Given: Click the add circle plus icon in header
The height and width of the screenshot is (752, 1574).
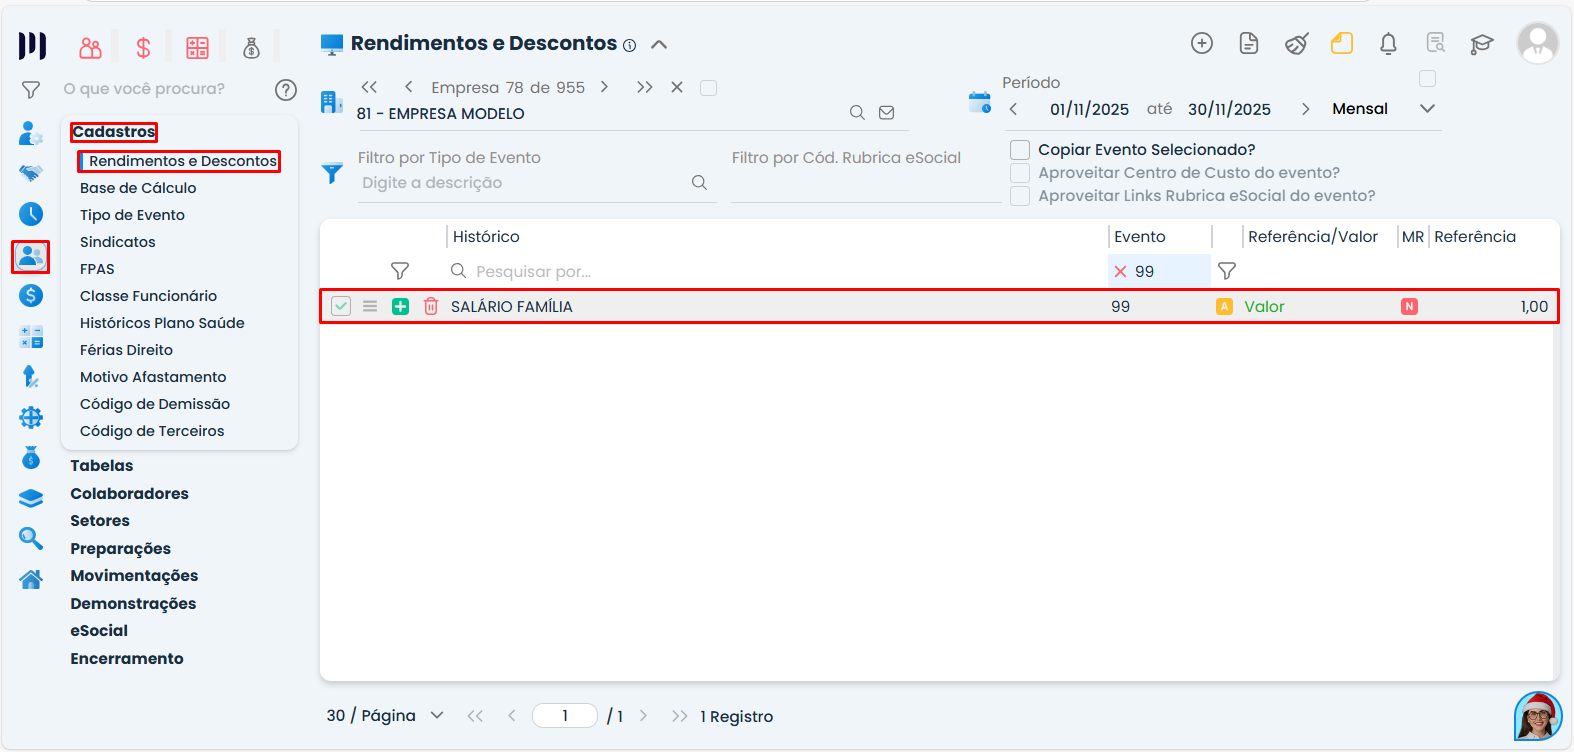Looking at the screenshot, I should pos(1202,43).
